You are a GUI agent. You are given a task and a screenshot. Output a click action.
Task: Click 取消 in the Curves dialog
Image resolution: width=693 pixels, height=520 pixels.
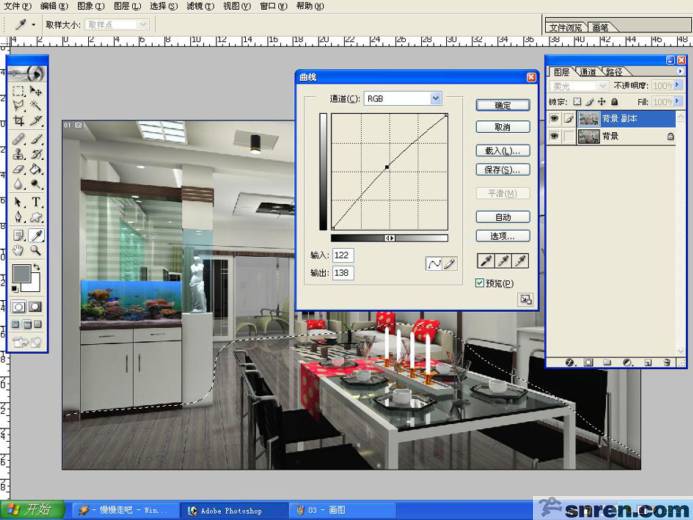point(503,127)
